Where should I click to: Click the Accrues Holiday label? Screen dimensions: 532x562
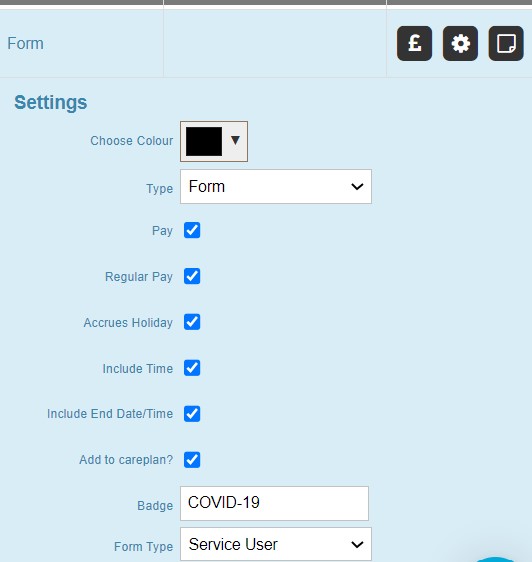128,323
